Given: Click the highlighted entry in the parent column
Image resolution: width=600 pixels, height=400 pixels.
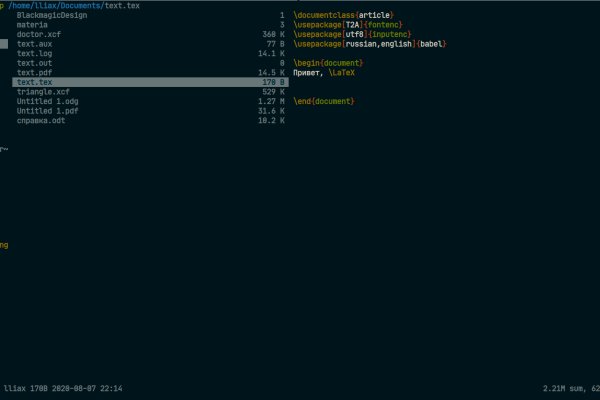Looking at the screenshot, I should pyautogui.click(x=4, y=44).
